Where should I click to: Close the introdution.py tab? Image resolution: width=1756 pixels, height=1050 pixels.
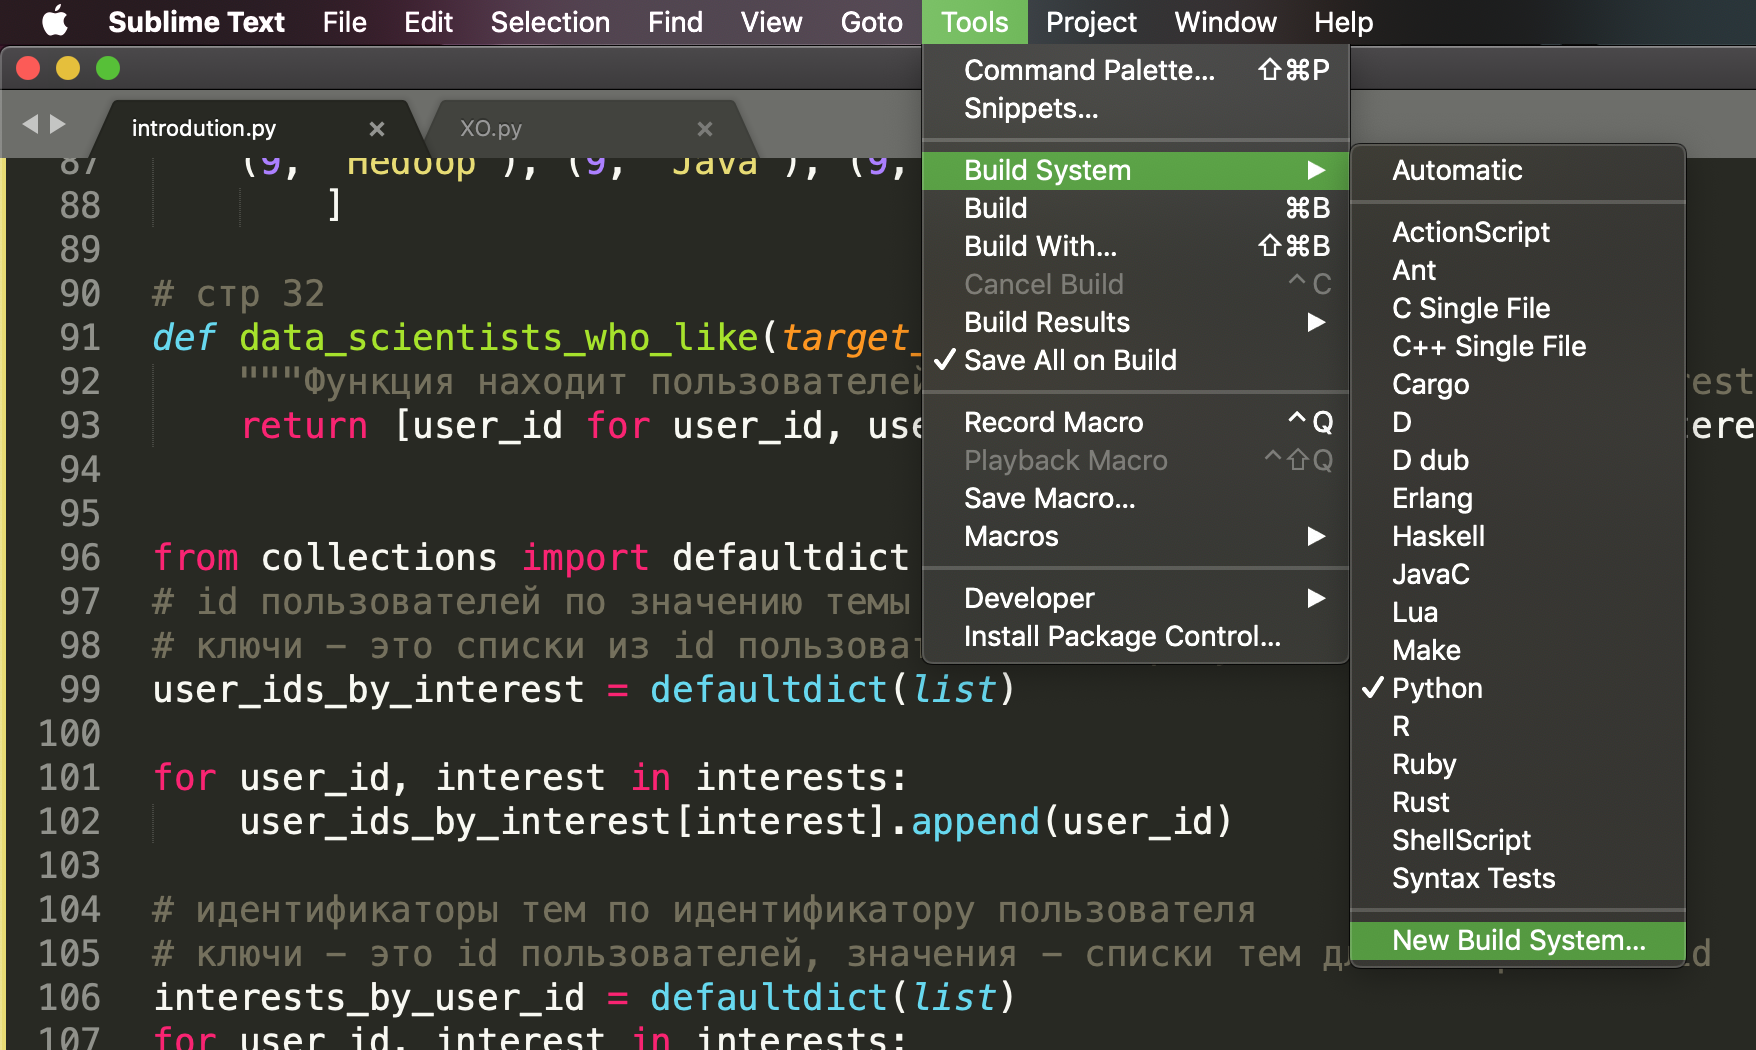[x=377, y=129]
